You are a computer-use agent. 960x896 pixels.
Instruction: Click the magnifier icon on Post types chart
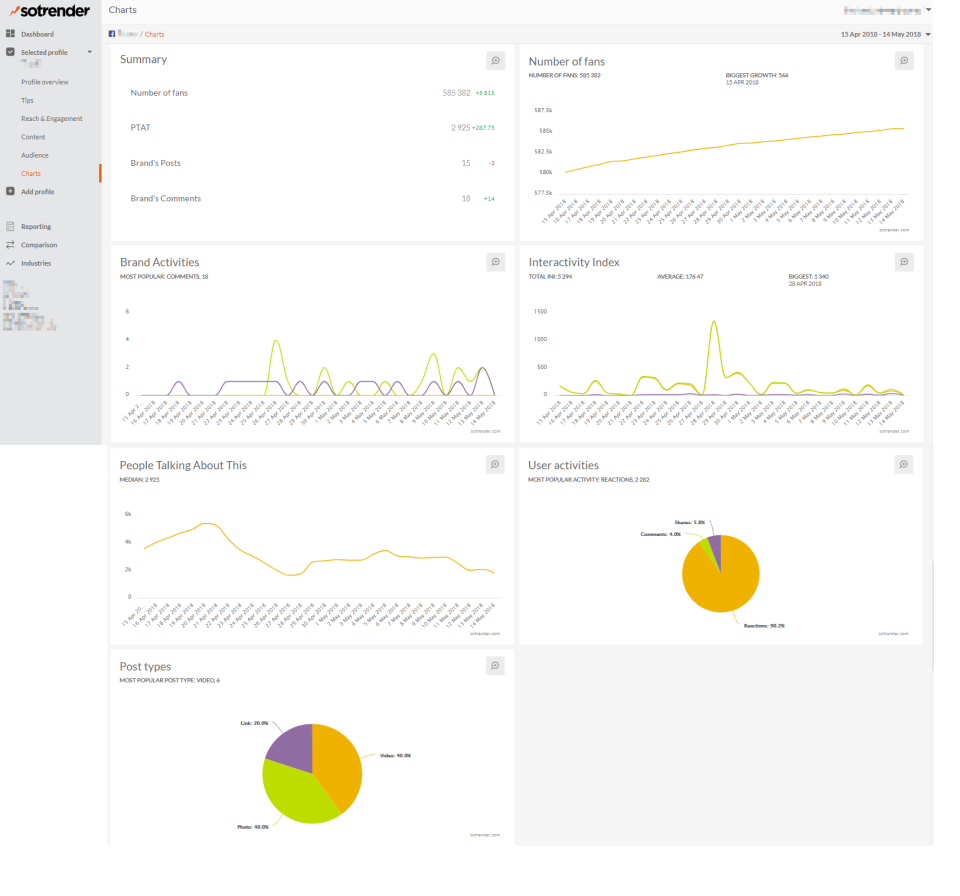(495, 665)
